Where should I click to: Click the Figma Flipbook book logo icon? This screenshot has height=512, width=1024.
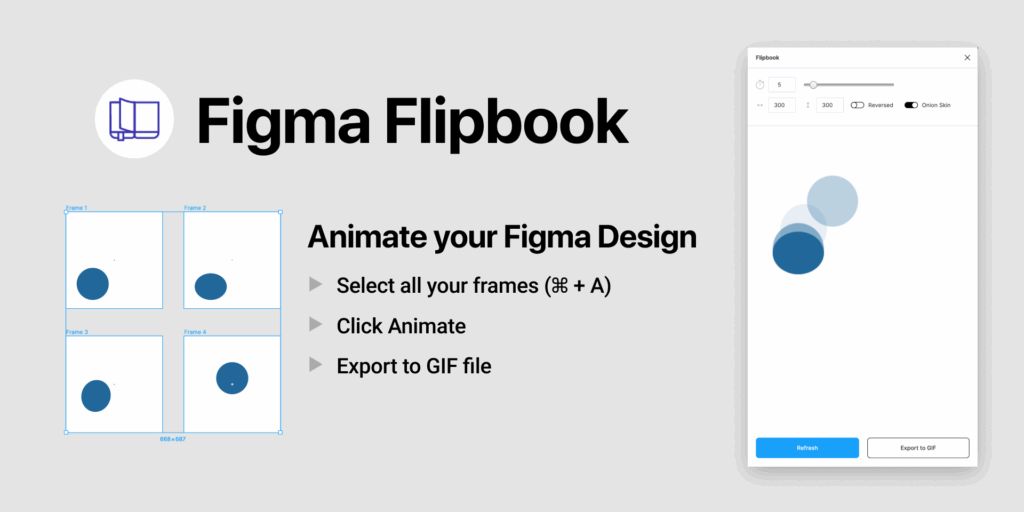point(134,119)
